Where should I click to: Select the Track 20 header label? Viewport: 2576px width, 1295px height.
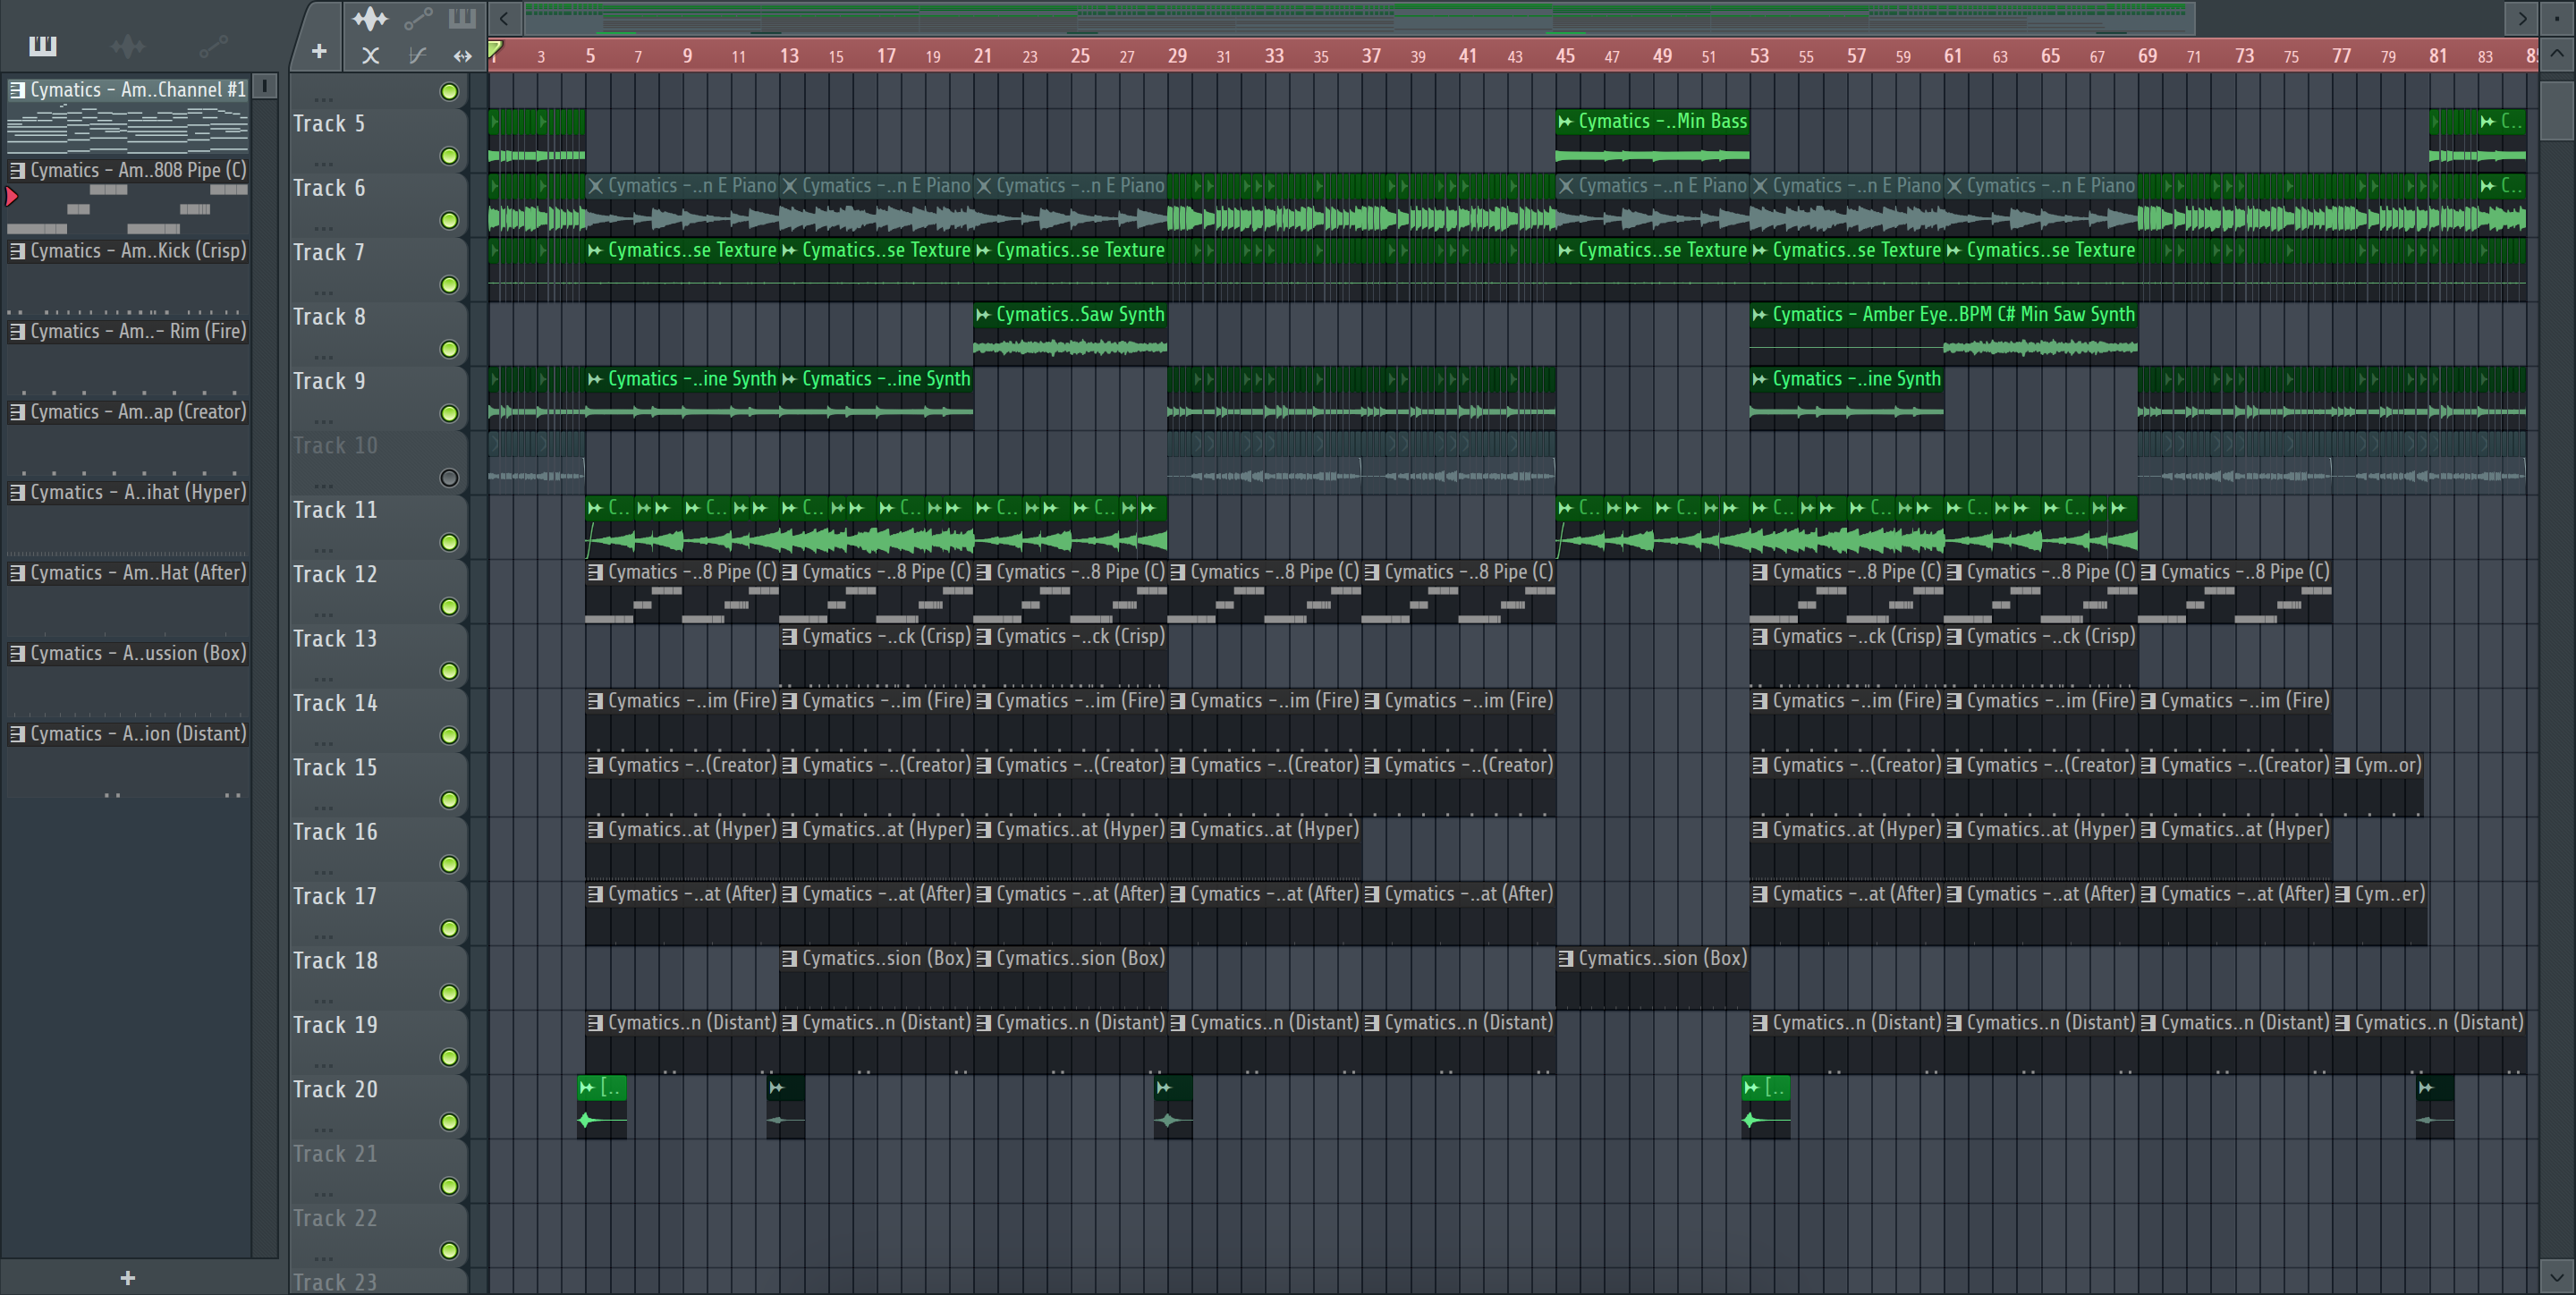[x=335, y=1090]
